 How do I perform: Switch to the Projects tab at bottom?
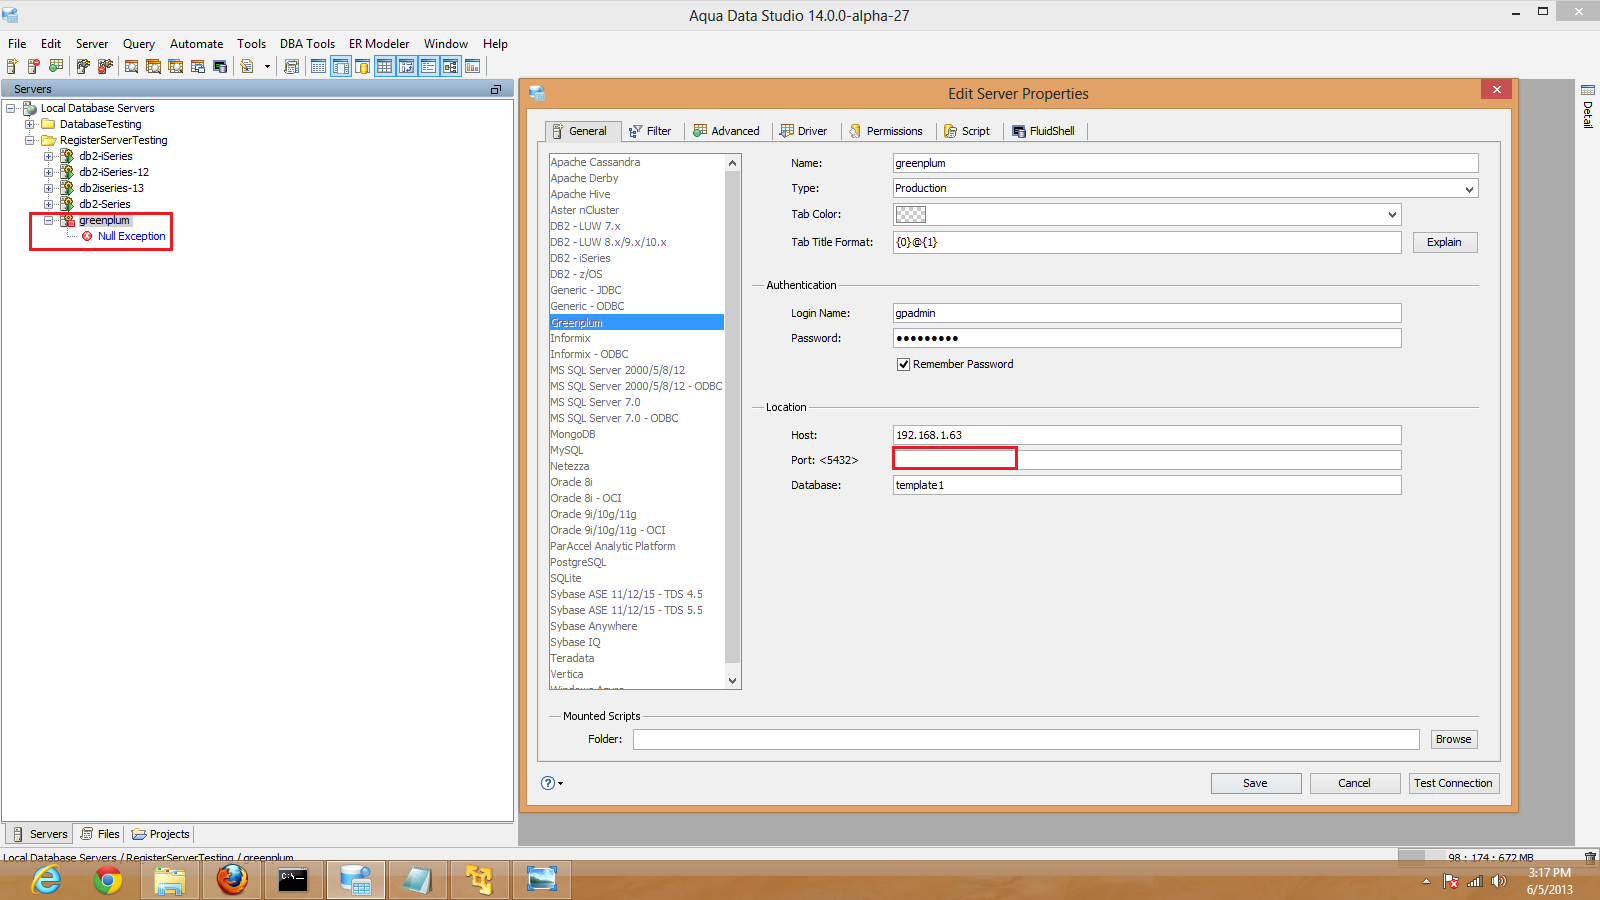coord(161,834)
